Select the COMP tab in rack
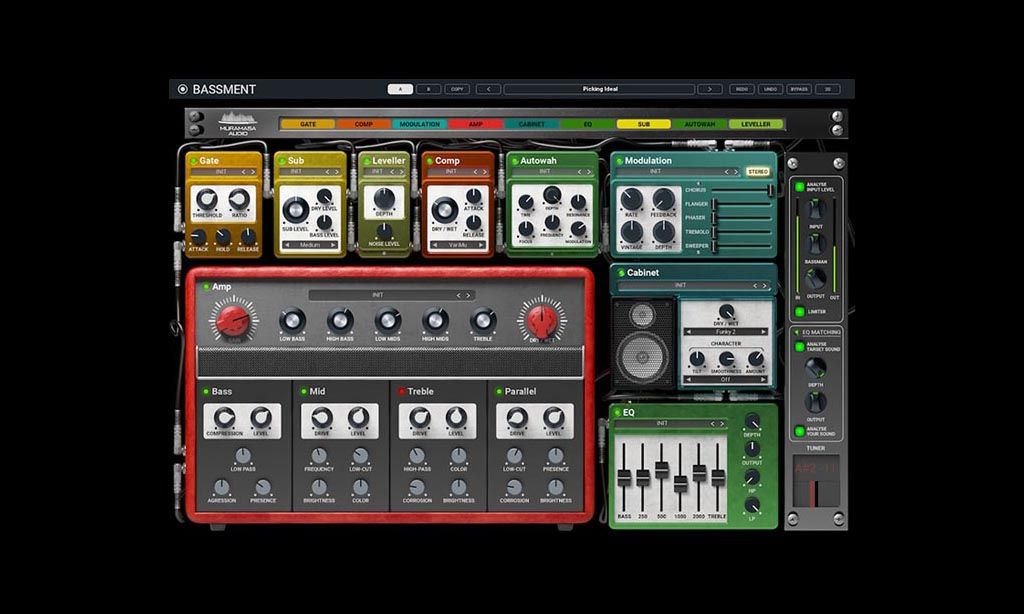This screenshot has width=1024, height=614. [x=364, y=124]
